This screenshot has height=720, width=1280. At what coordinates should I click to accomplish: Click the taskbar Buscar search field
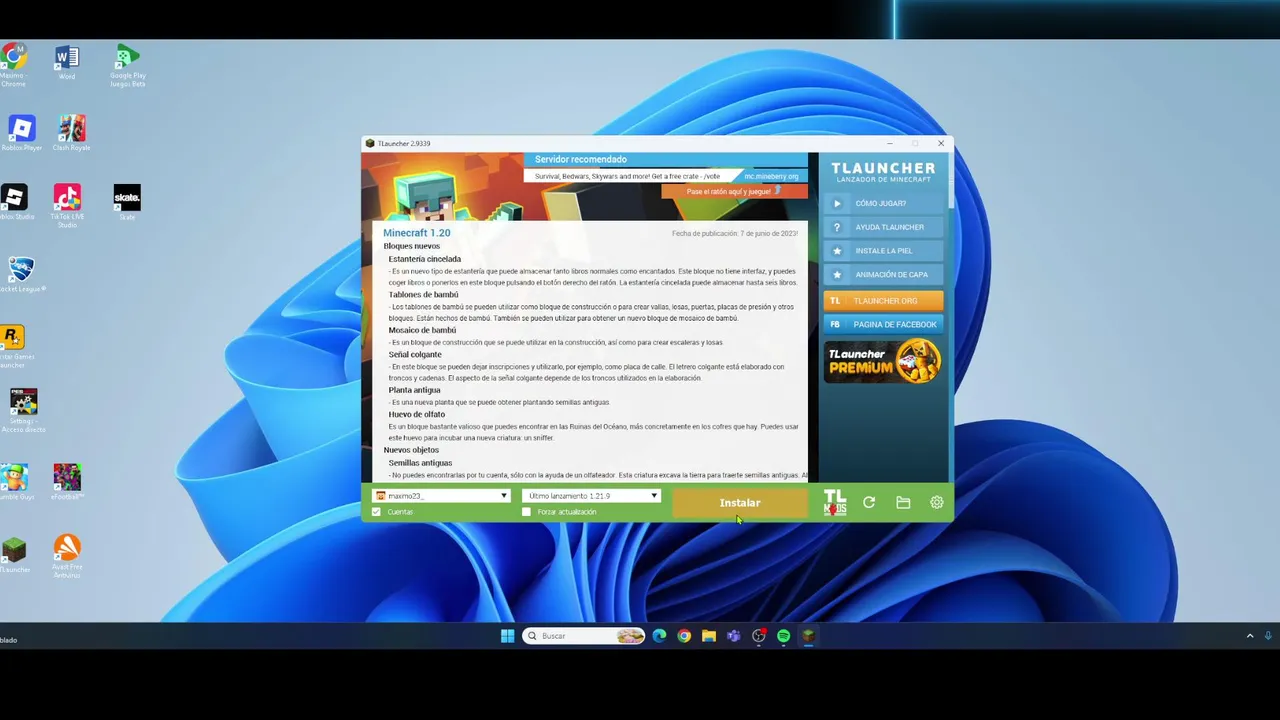[583, 636]
